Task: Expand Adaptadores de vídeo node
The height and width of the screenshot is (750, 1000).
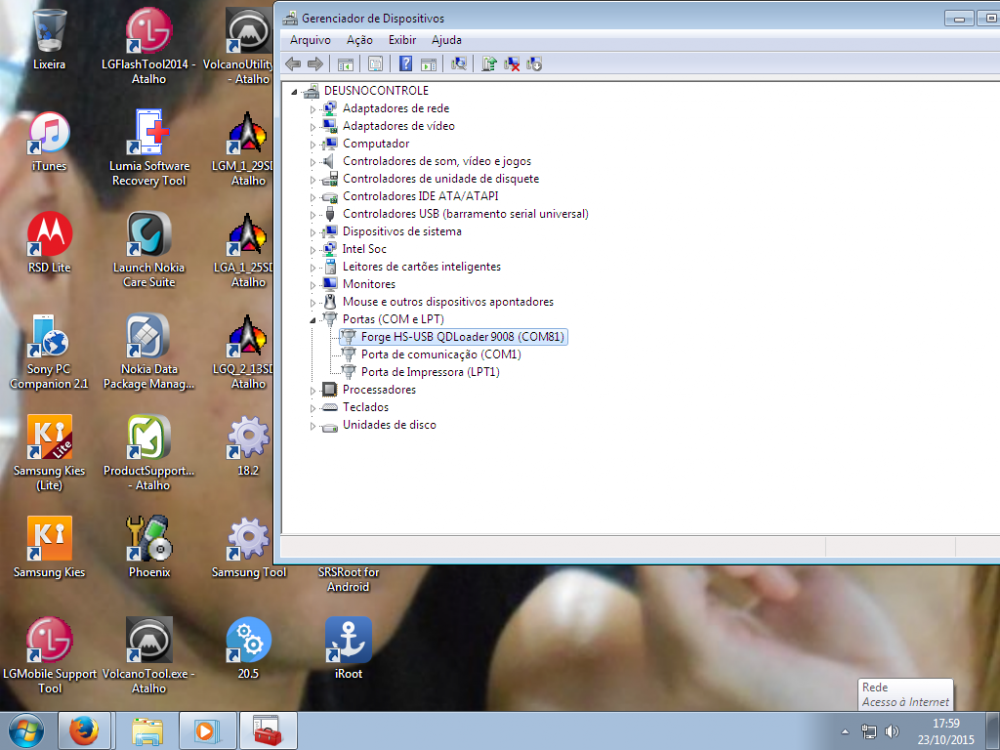Action: 312,127
